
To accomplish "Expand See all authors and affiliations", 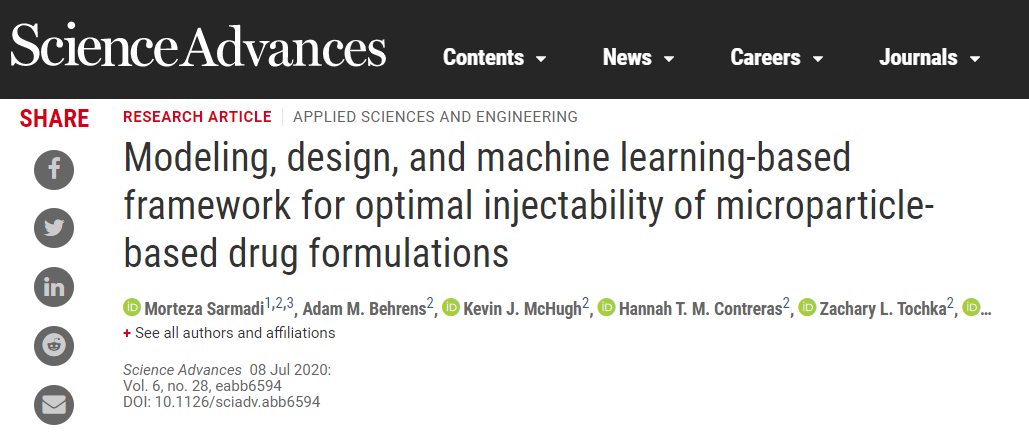I will point(229,333).
